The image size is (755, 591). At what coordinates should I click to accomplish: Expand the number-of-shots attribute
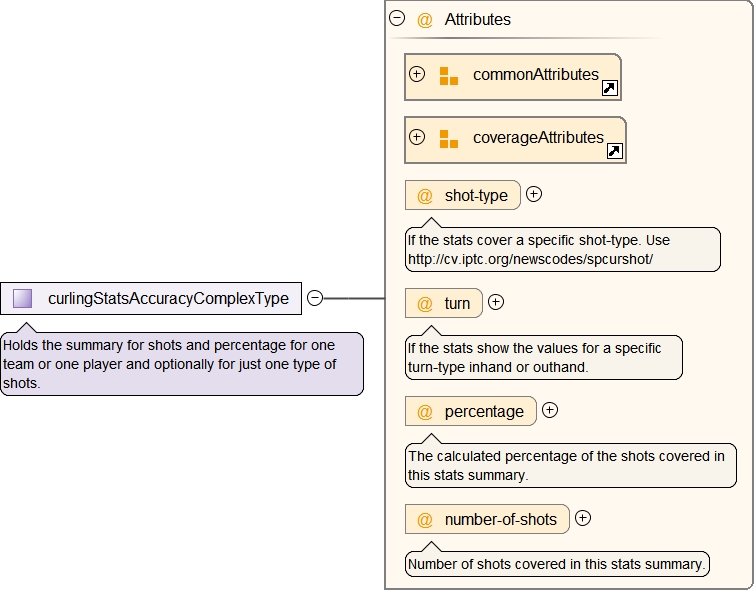coord(583,518)
